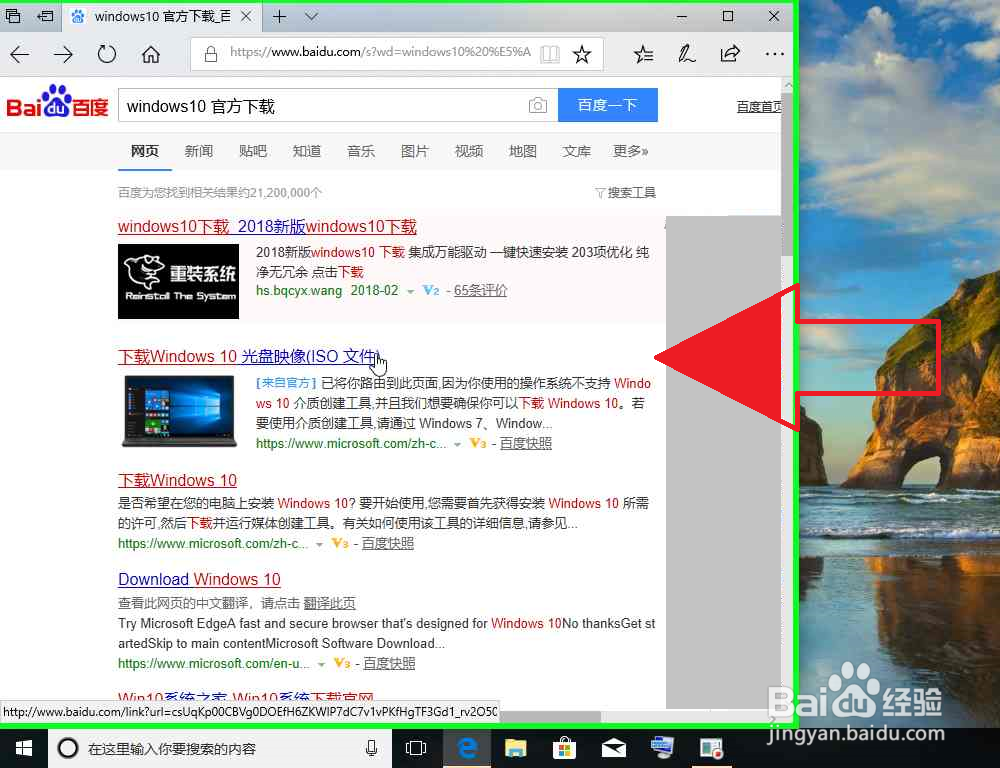Switch to the 贴吧 tab
This screenshot has width=1000, height=768.
point(253,151)
